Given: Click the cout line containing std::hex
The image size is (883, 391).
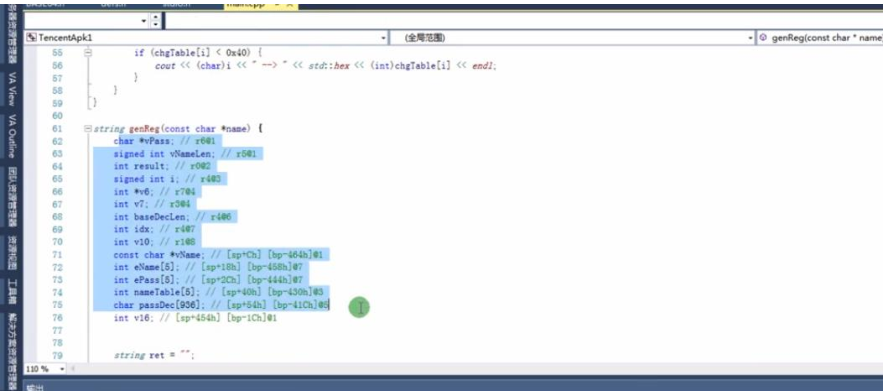Looking at the screenshot, I should 325,65.
